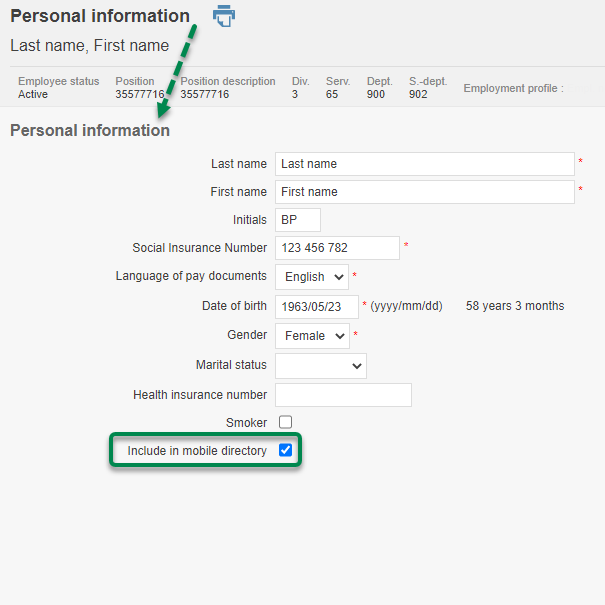Untick Include in mobile directory
This screenshot has width=605, height=605.
[286, 451]
